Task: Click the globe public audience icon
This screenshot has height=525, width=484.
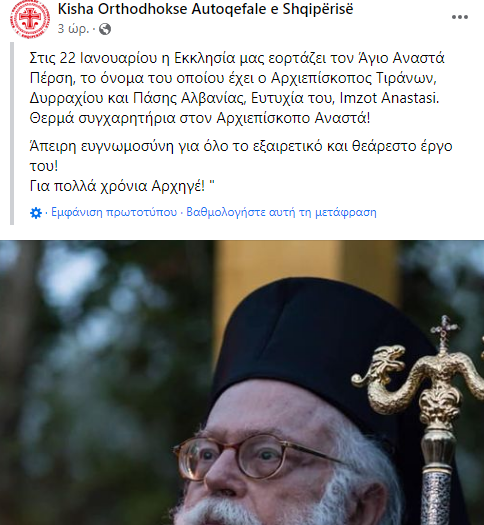Action: 105,29
